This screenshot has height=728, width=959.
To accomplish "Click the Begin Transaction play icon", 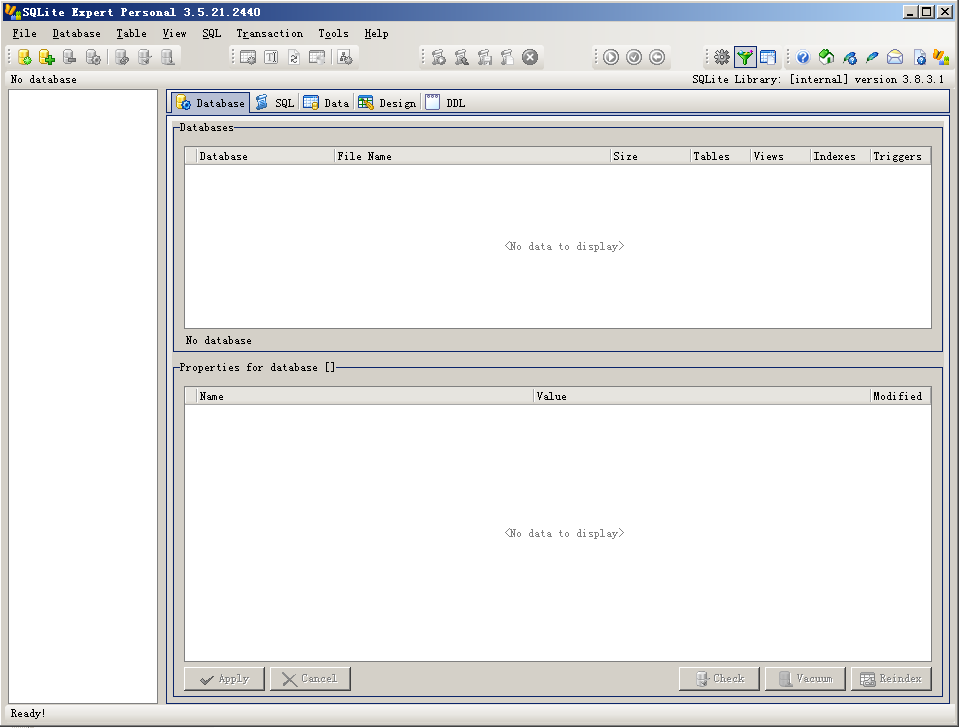I will coord(611,57).
